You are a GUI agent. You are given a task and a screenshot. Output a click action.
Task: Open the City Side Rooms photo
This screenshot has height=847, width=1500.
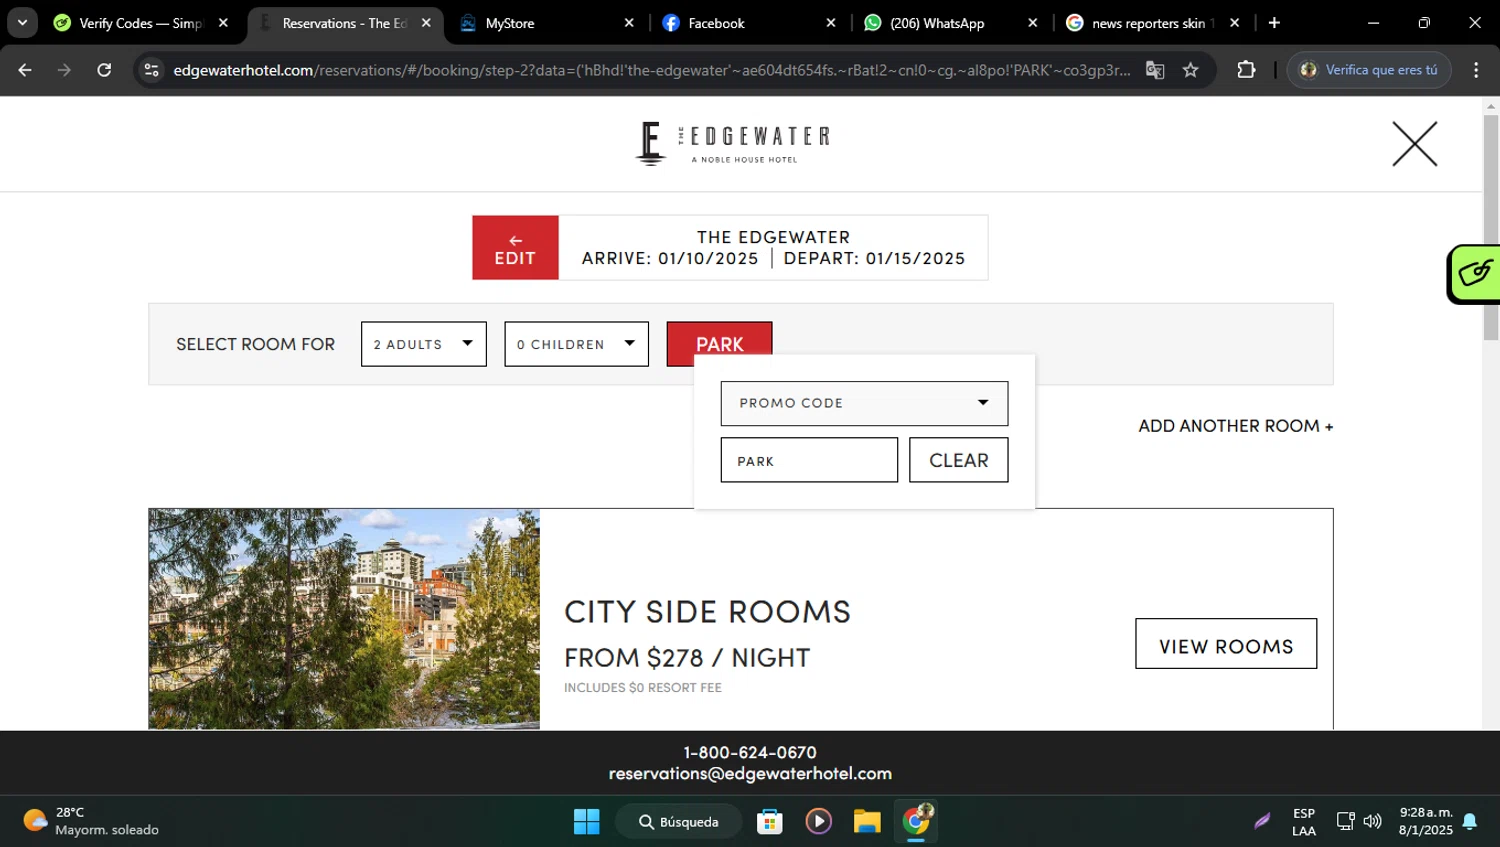(344, 619)
